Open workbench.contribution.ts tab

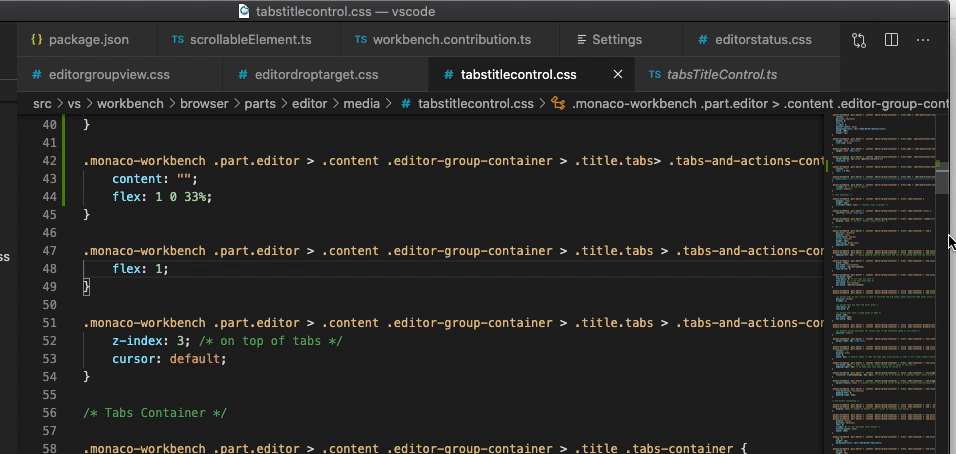[450, 40]
